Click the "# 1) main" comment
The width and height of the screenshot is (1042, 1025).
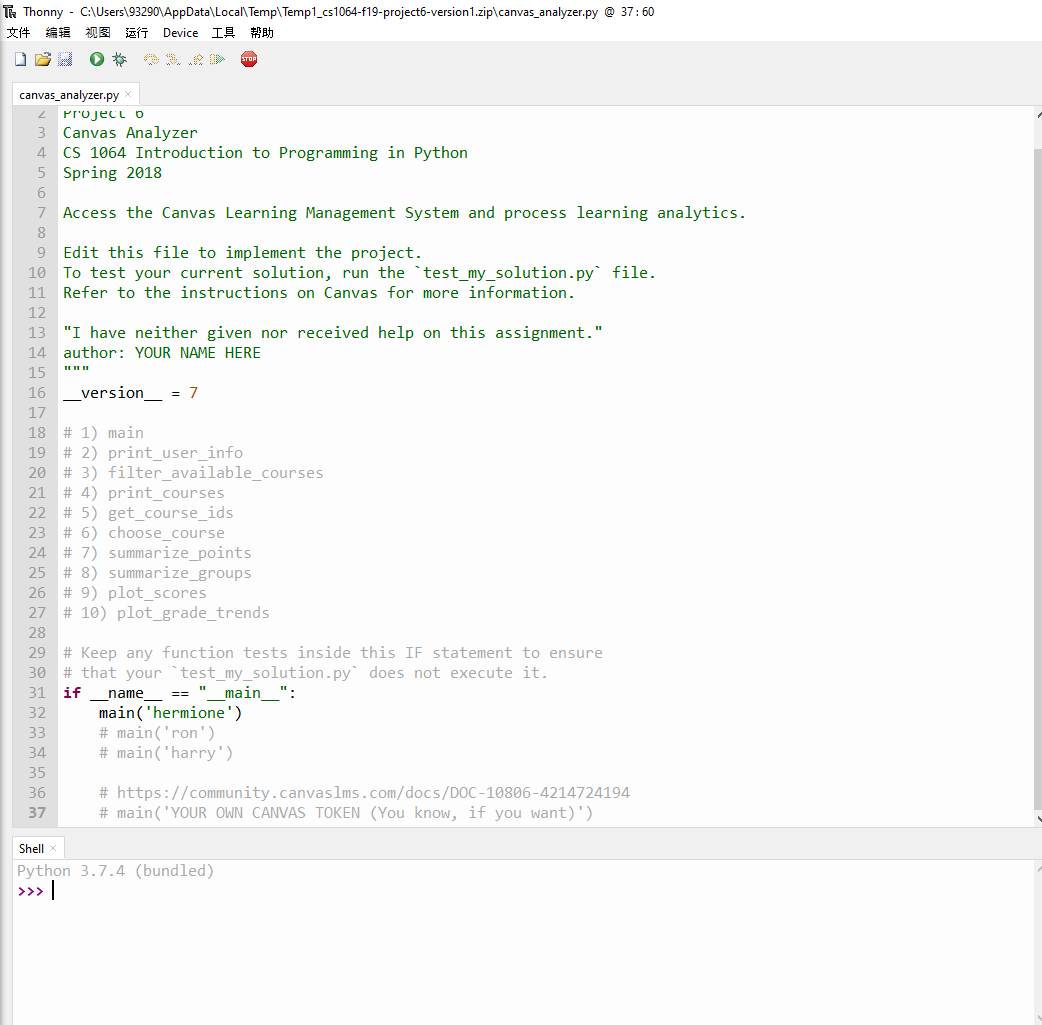[103, 433]
